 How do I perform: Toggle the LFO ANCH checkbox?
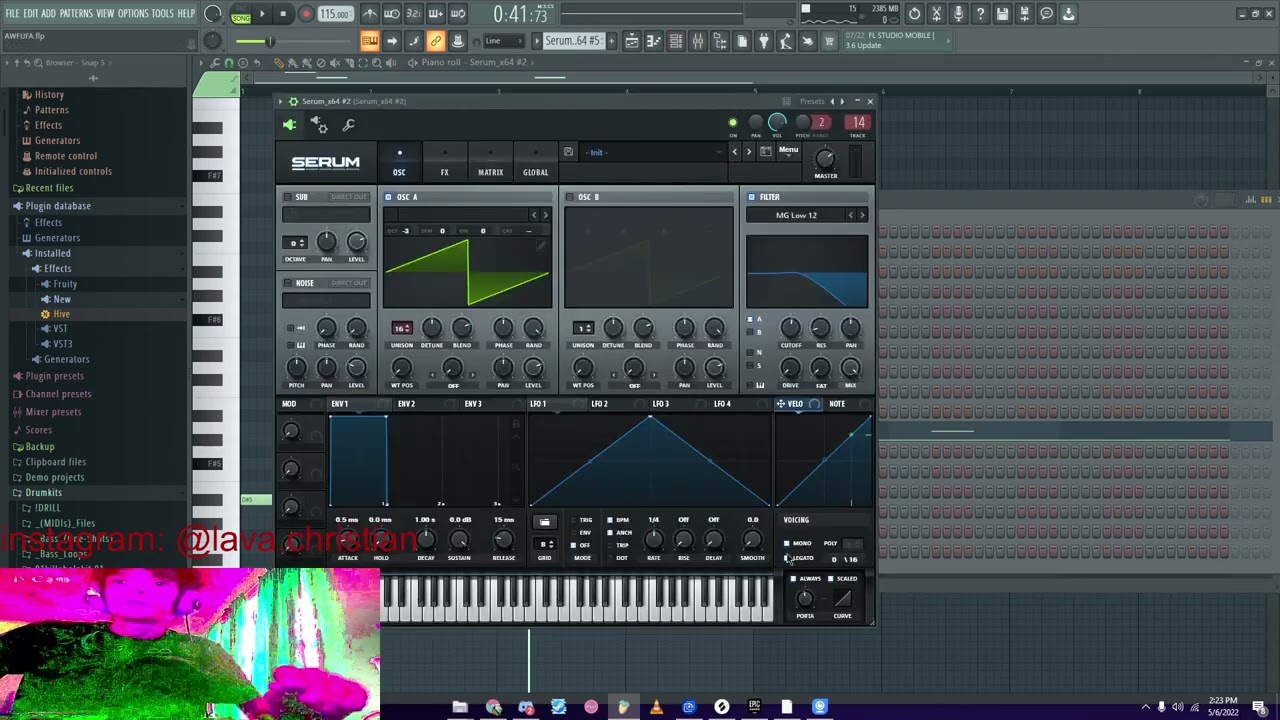click(x=611, y=532)
